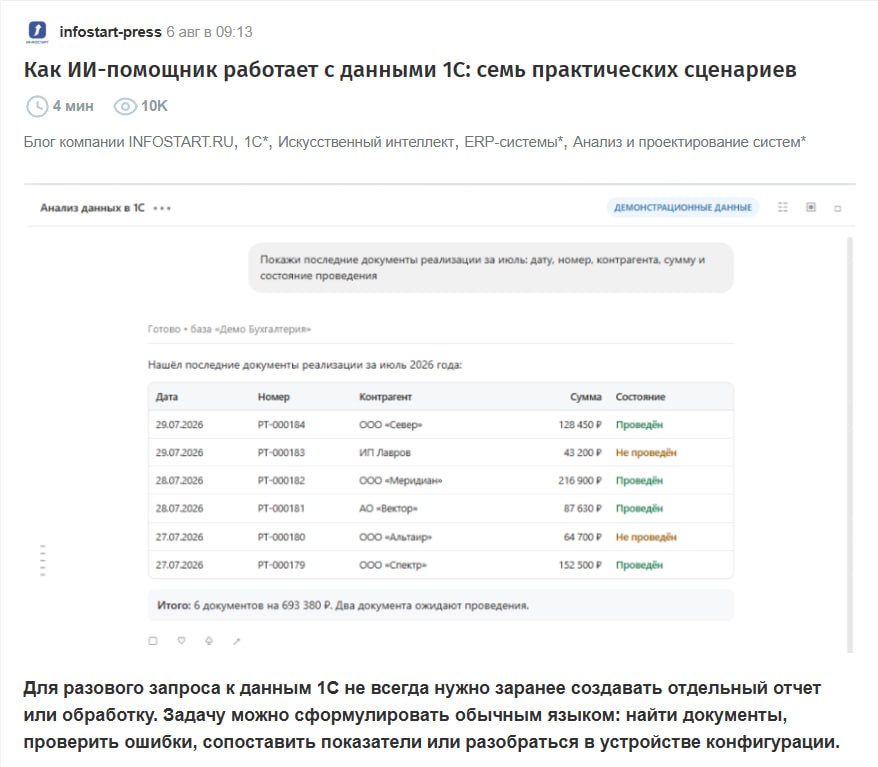Open the ERP-системы* hub link
The image size is (878, 767).
click(x=513, y=142)
